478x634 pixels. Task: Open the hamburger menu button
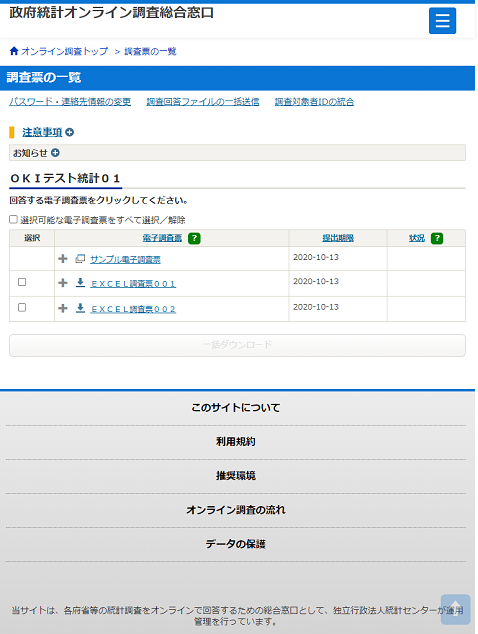442,21
